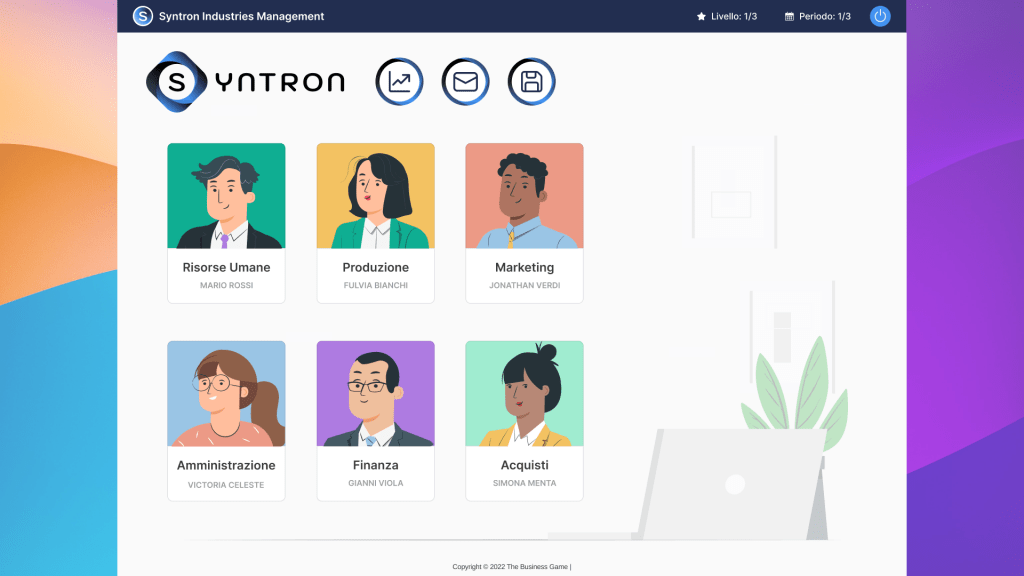1024x576 pixels.
Task: Select the Risorse Umane department label
Action: pos(226,267)
